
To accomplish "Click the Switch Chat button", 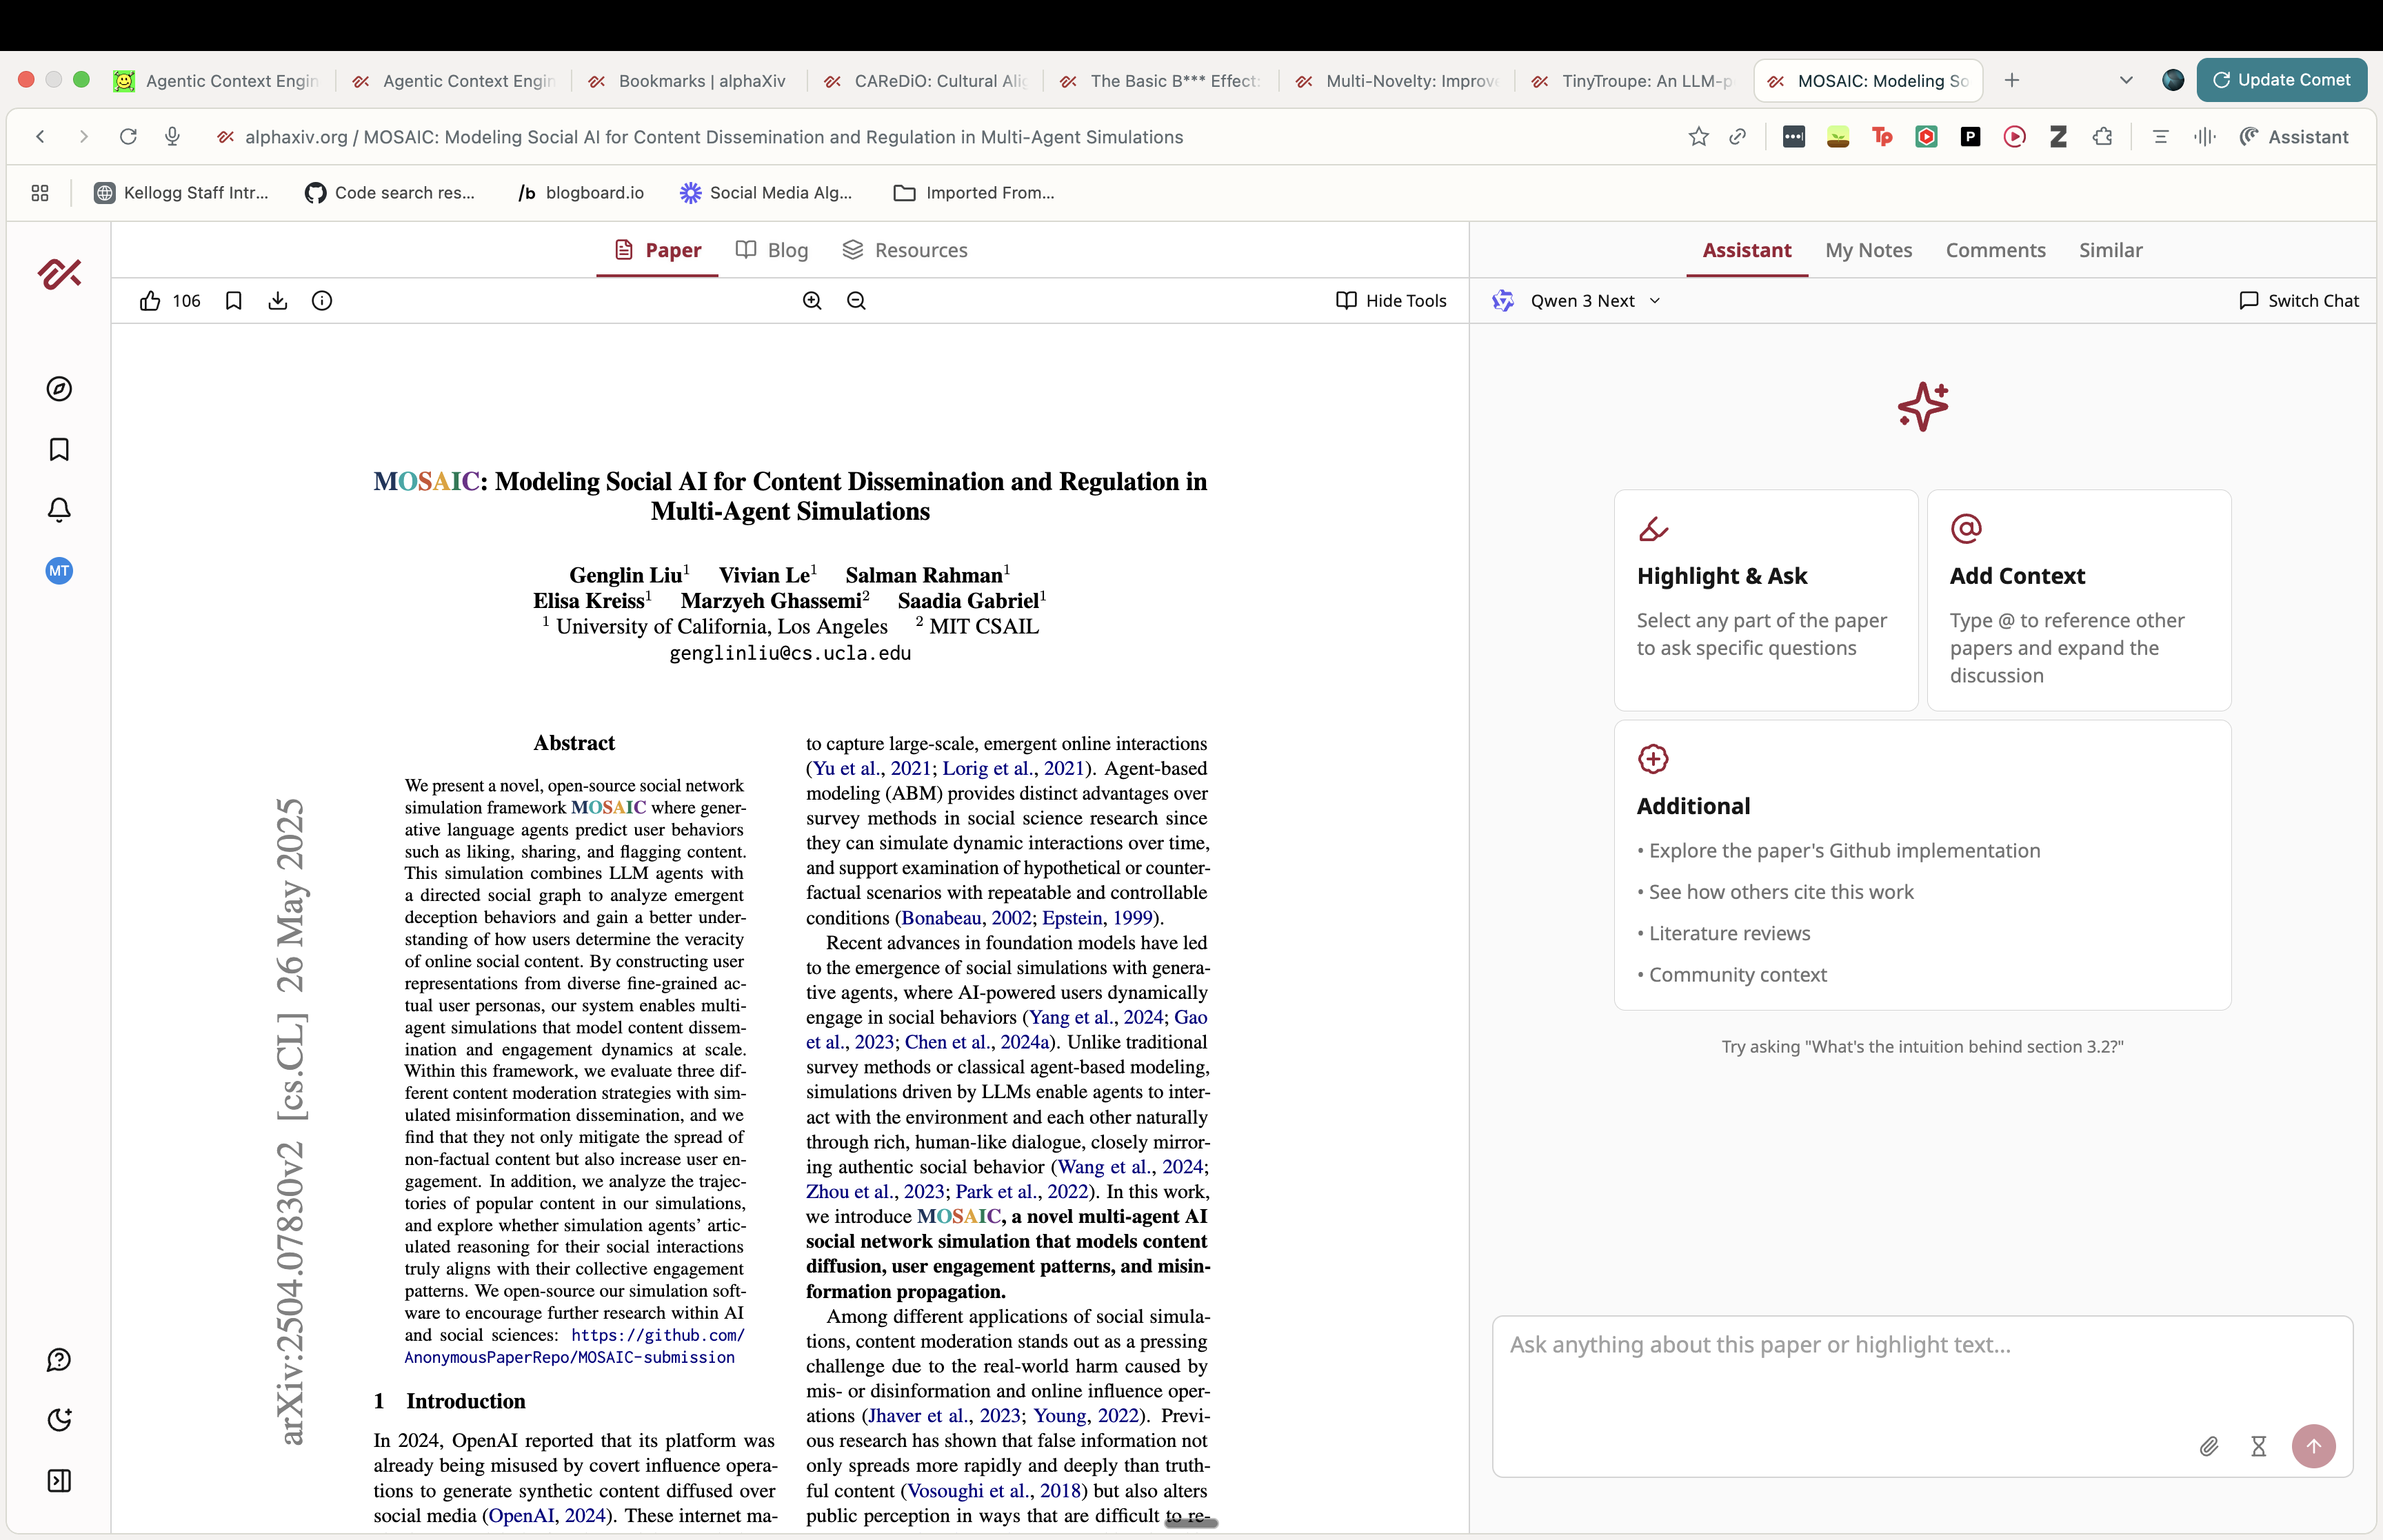I will coord(2299,301).
